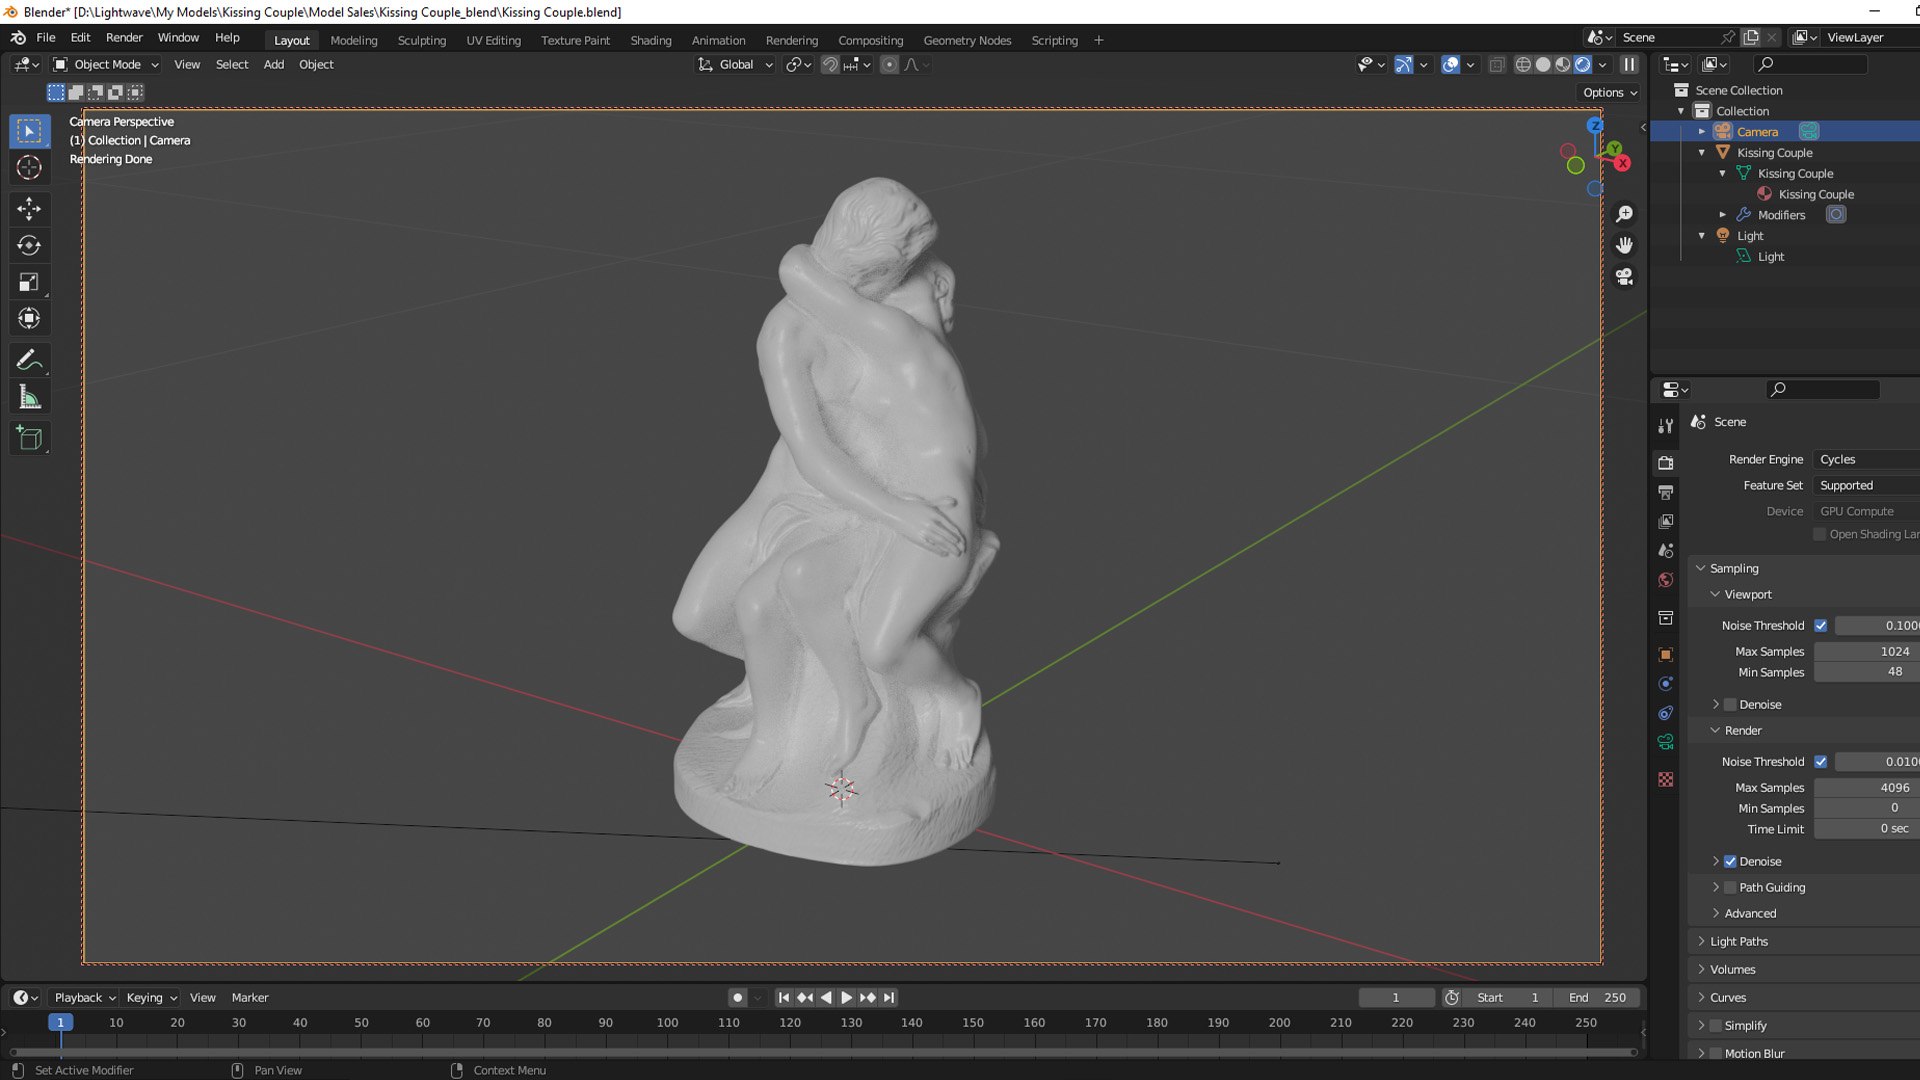Switch to rendered viewport shading
Image resolution: width=1920 pixels, height=1080 pixels.
point(1582,64)
